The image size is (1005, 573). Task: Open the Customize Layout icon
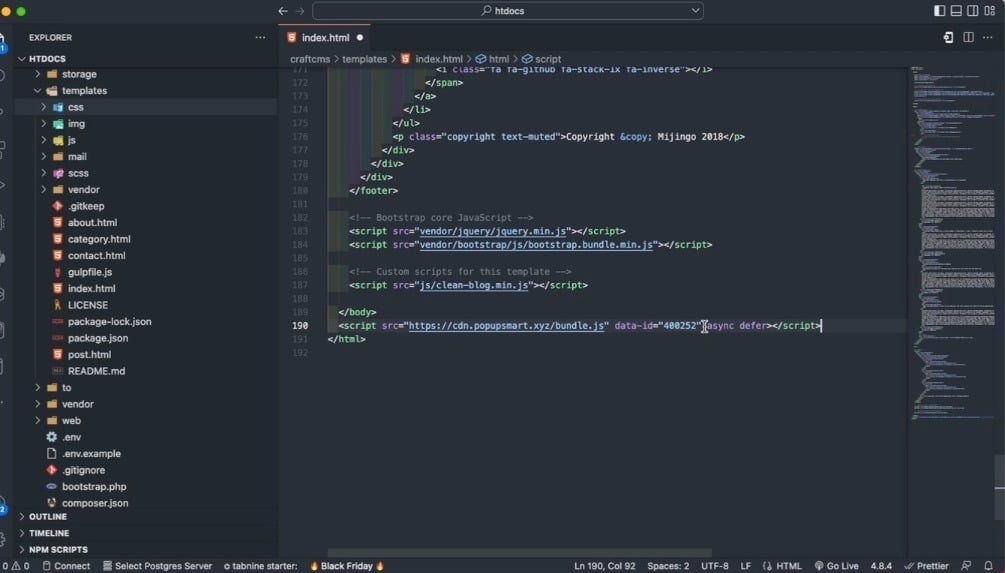990,11
